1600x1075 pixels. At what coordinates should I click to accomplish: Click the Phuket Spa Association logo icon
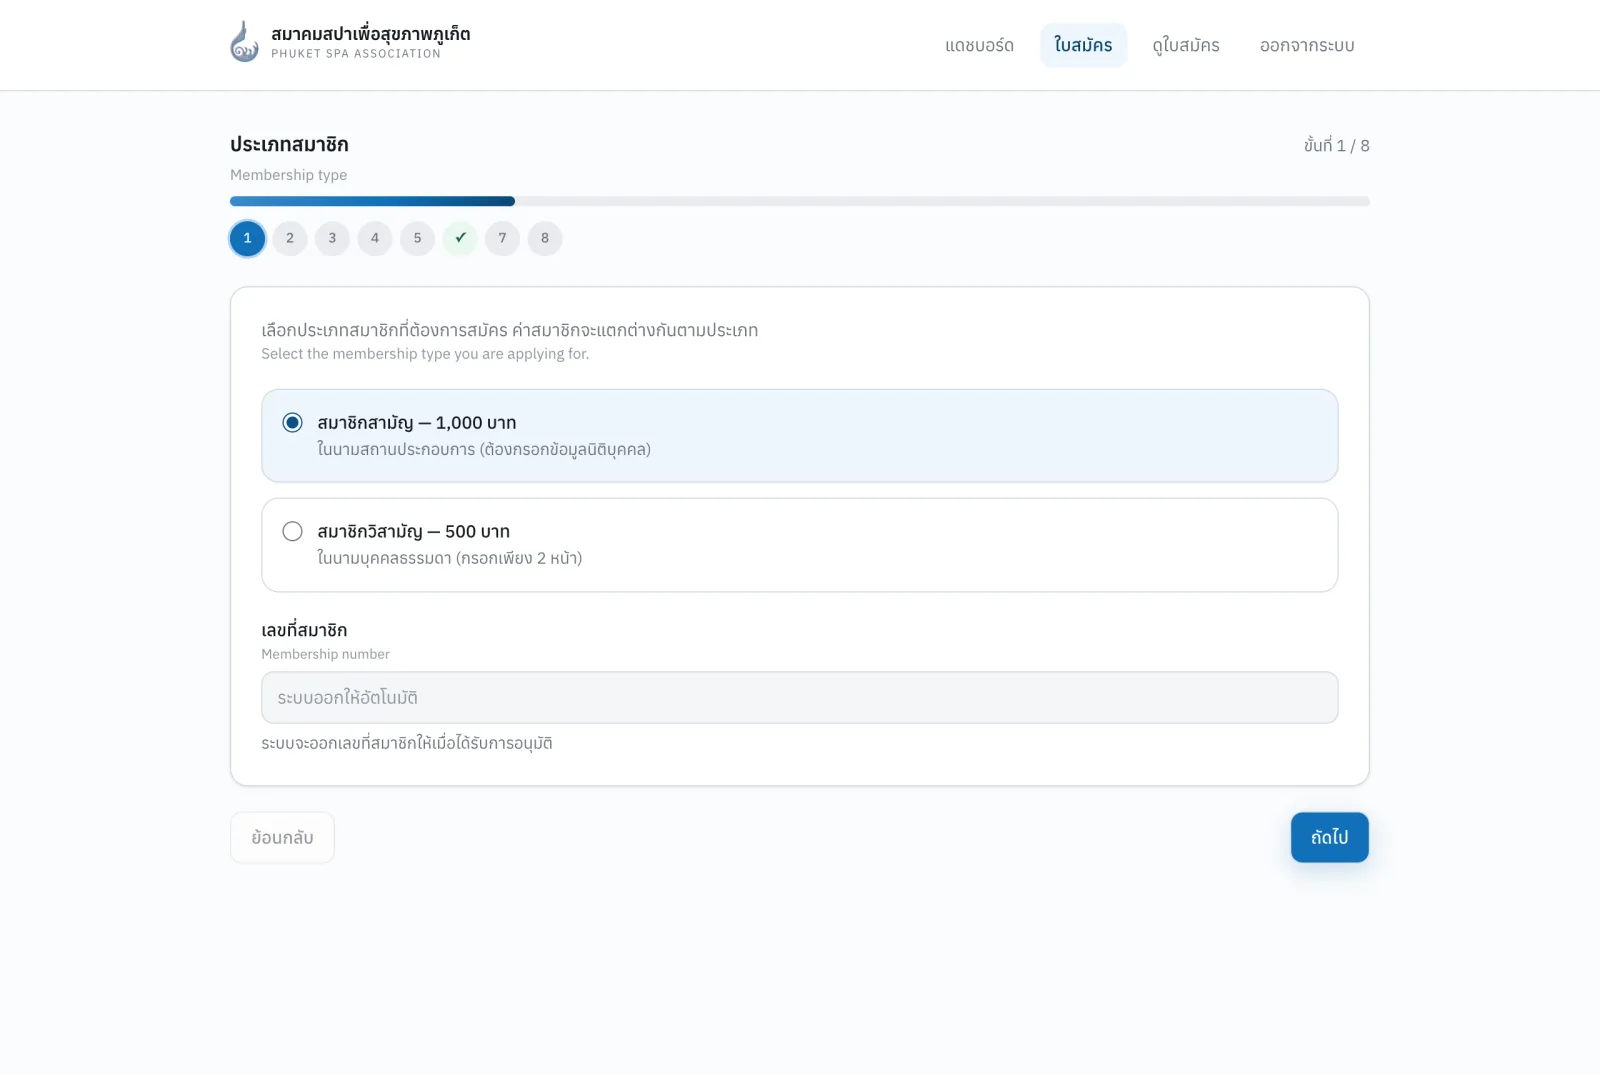coord(245,42)
